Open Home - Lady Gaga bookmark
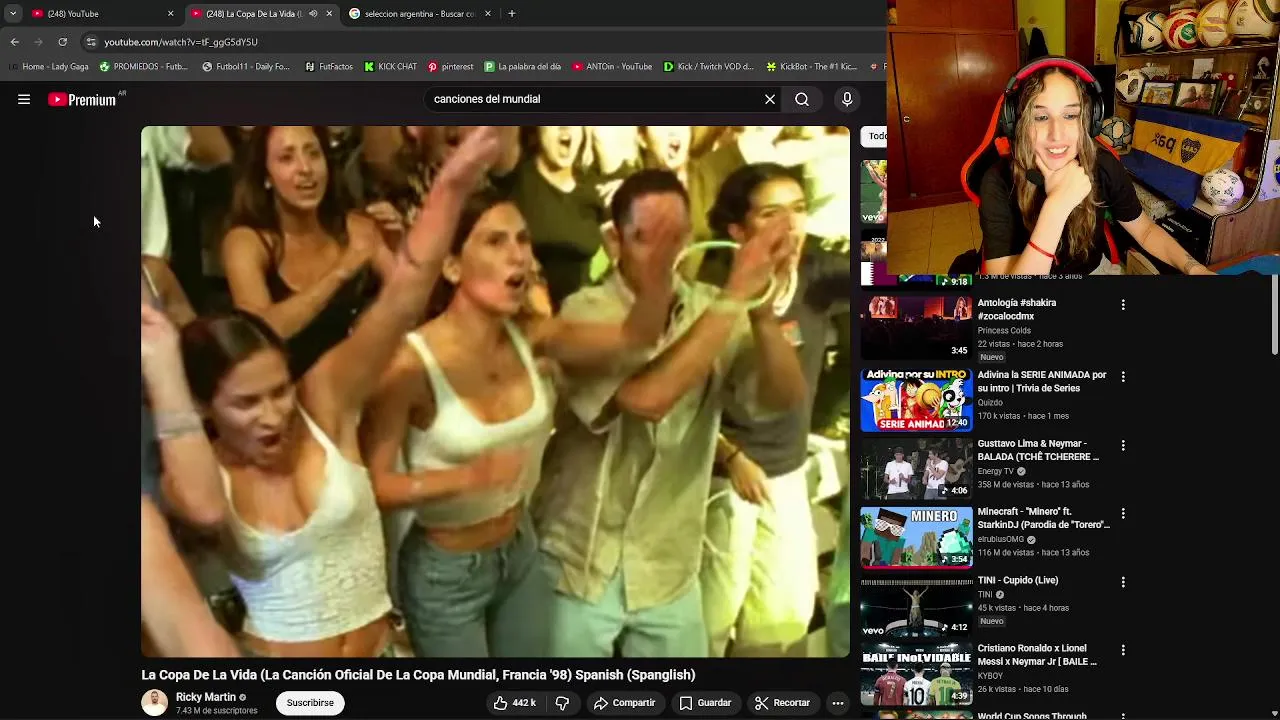This screenshot has height=720, width=1280. [x=48, y=67]
